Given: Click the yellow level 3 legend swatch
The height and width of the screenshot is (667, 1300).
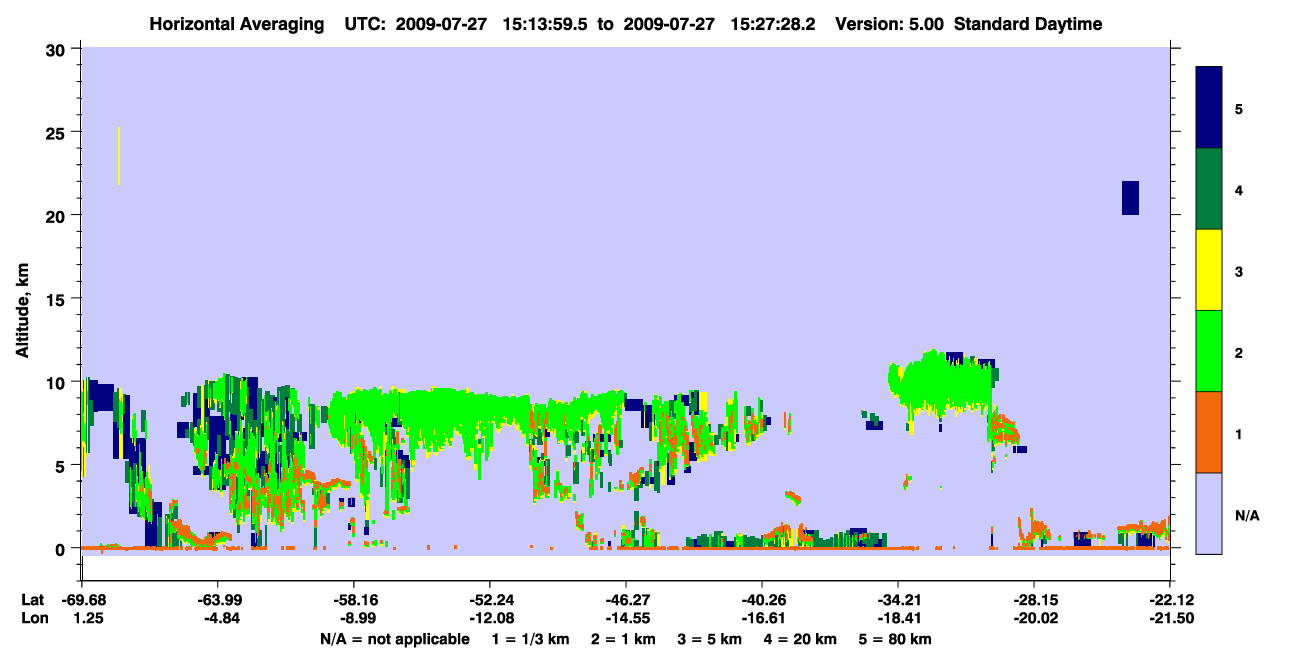Looking at the screenshot, I should [x=1209, y=270].
